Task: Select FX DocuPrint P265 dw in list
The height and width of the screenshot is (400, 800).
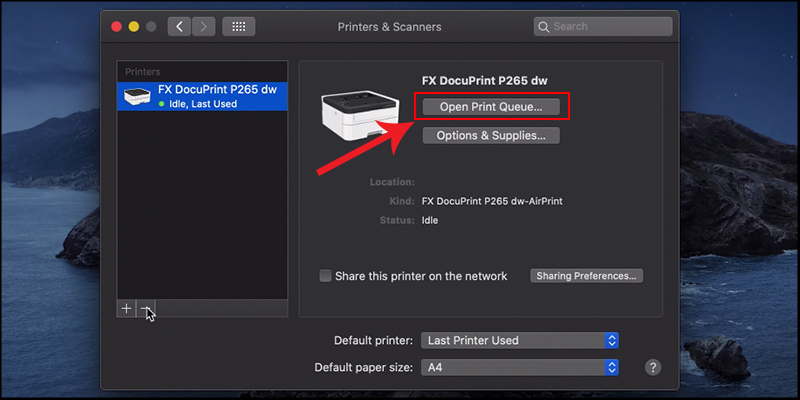Action: pos(203,96)
